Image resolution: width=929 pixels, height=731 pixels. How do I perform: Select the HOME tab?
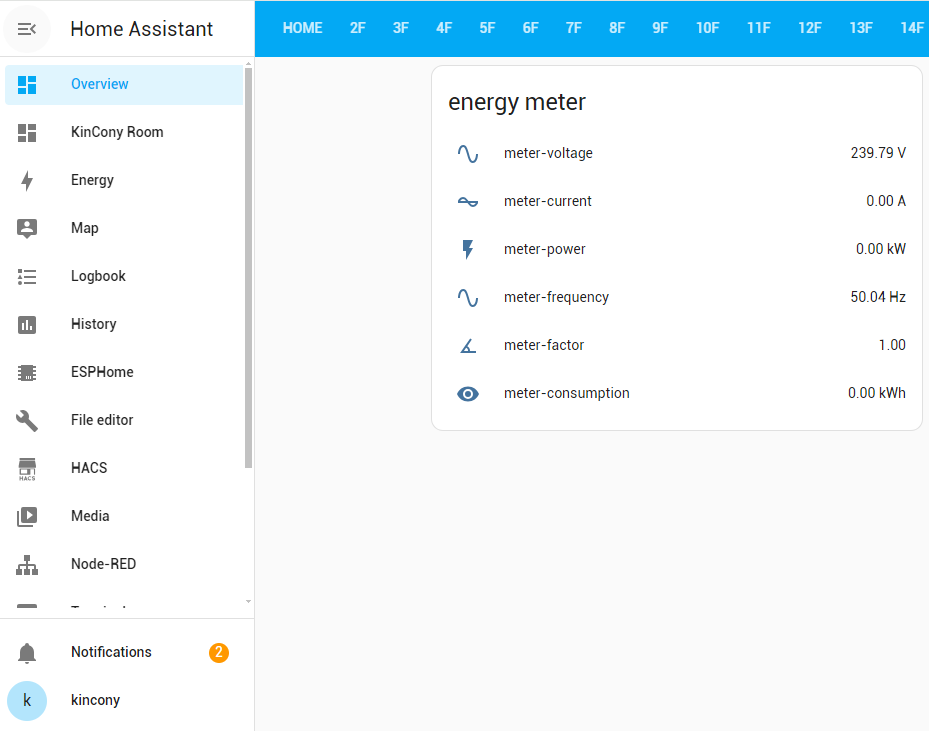[302, 28]
